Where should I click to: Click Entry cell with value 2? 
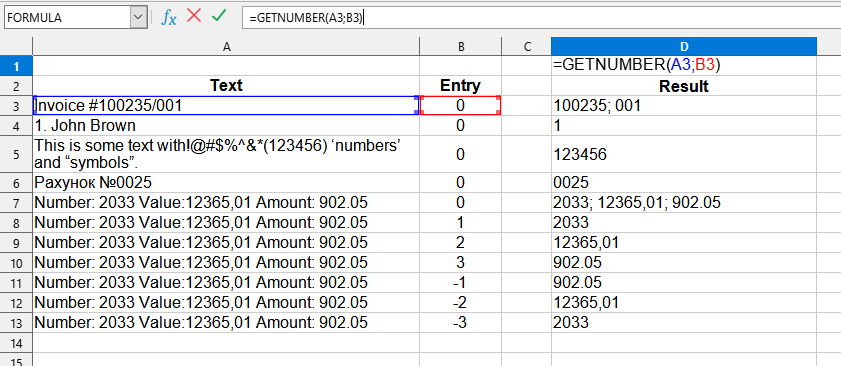(x=460, y=243)
